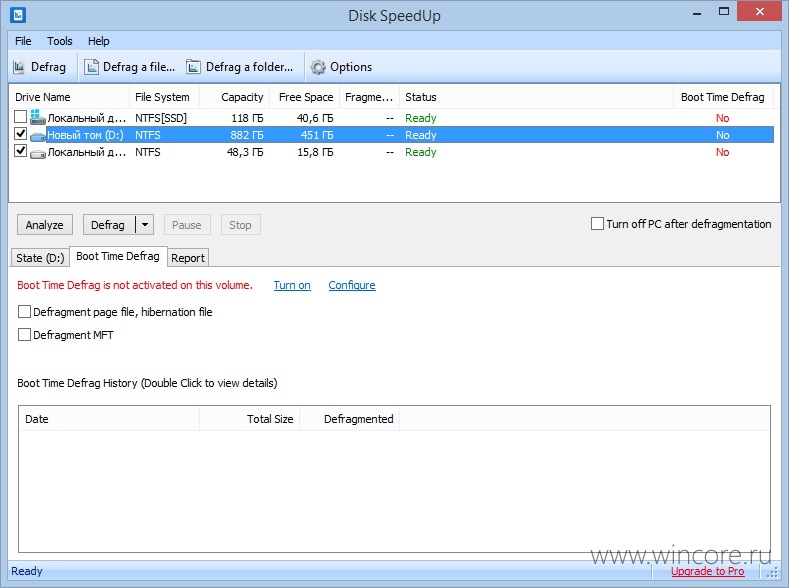This screenshot has width=789, height=588.
Task: Uncheck the 48,3 ГБ drive checkbox
Action: pos(20,151)
